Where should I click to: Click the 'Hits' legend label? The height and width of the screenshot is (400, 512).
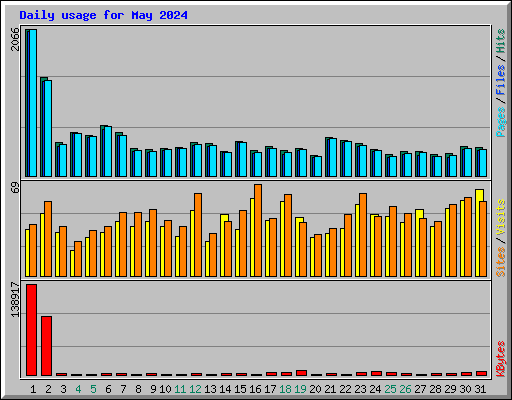(x=500, y=41)
